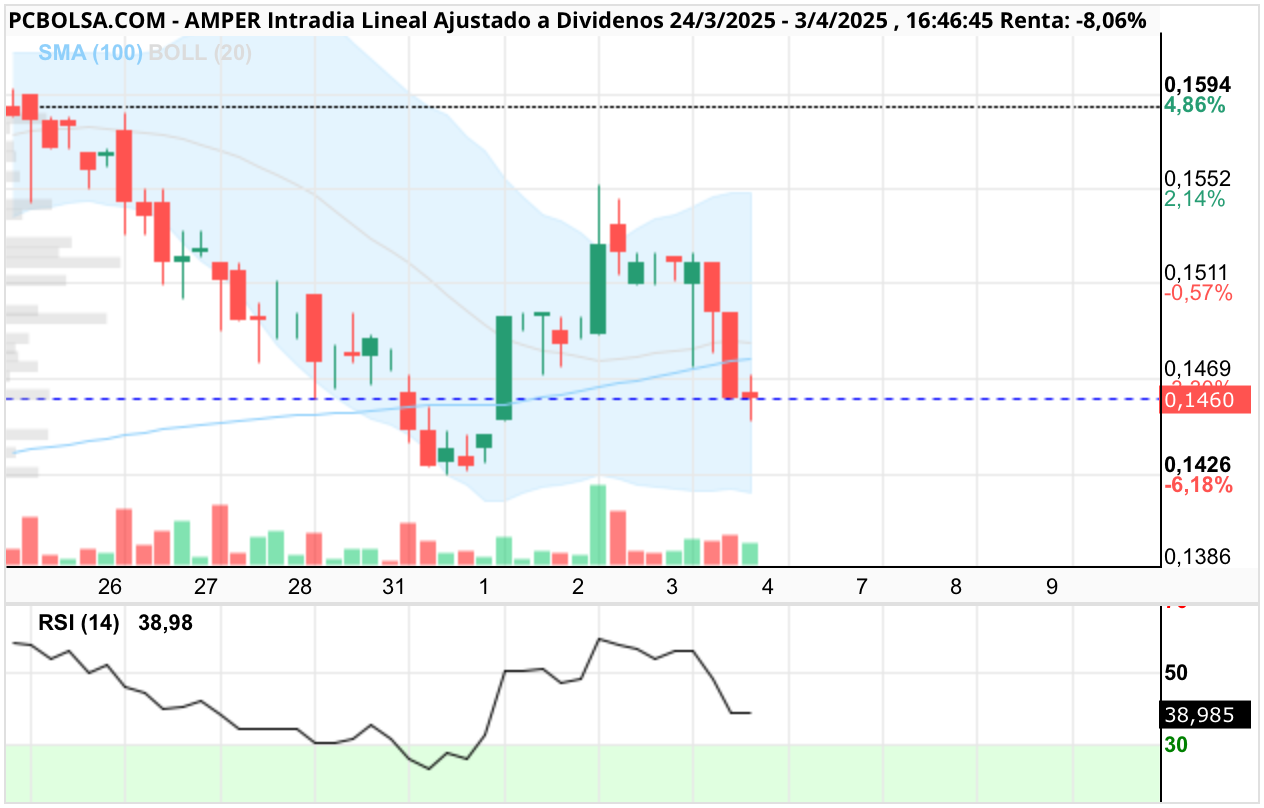Select date 27 on the time axis
Screen dimensions: 1264x808
tap(206, 587)
